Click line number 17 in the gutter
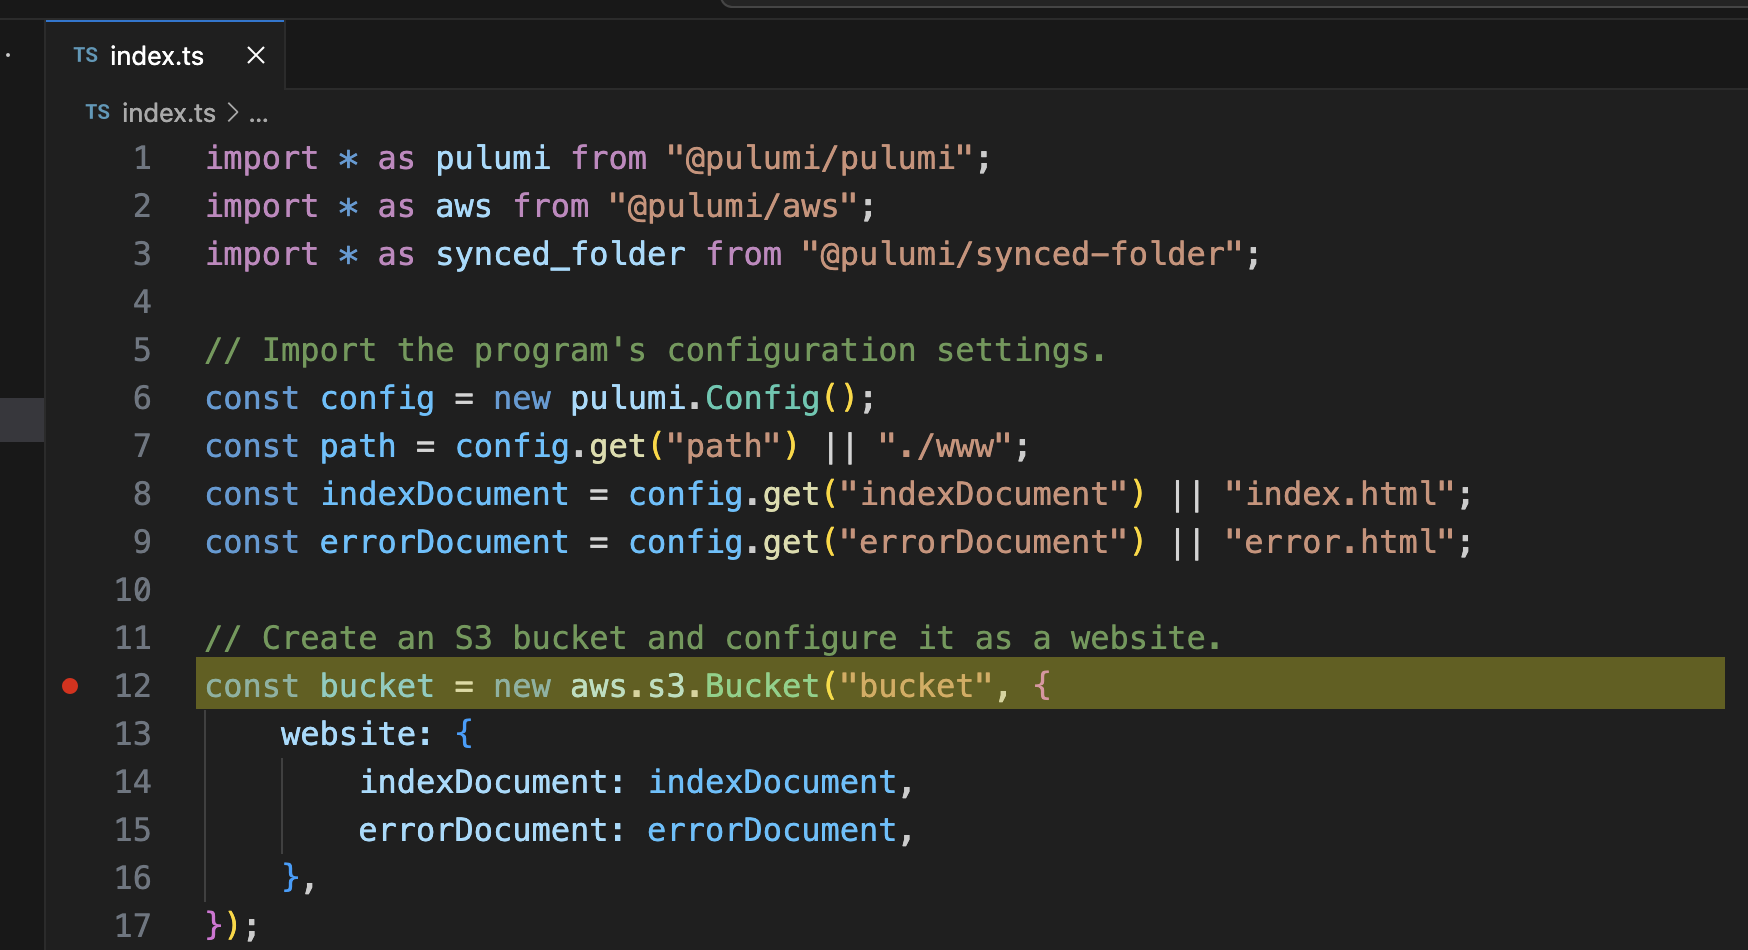Screen dimensions: 1748x950 (x=133, y=926)
